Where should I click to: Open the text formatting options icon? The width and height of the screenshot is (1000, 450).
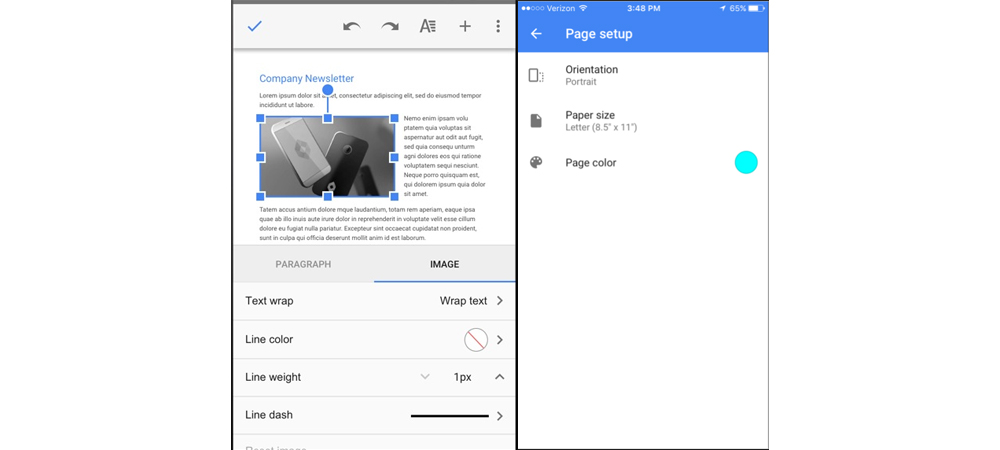pos(427,26)
